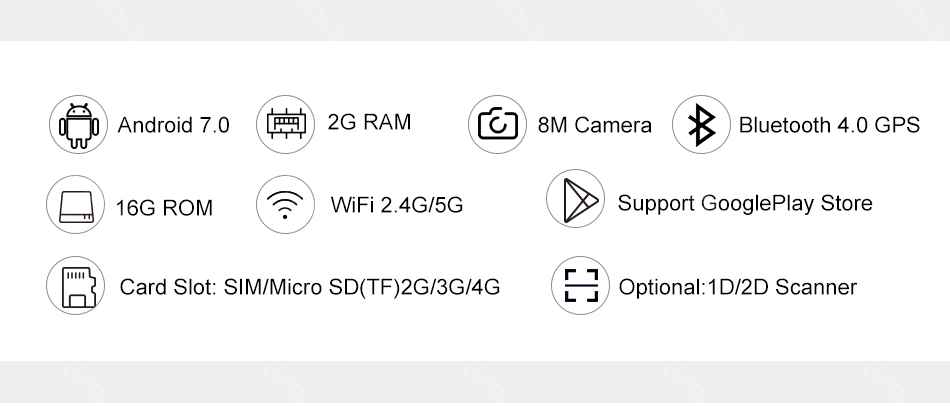Click the SD card slot icon
The height and width of the screenshot is (406, 950).
click(x=76, y=285)
